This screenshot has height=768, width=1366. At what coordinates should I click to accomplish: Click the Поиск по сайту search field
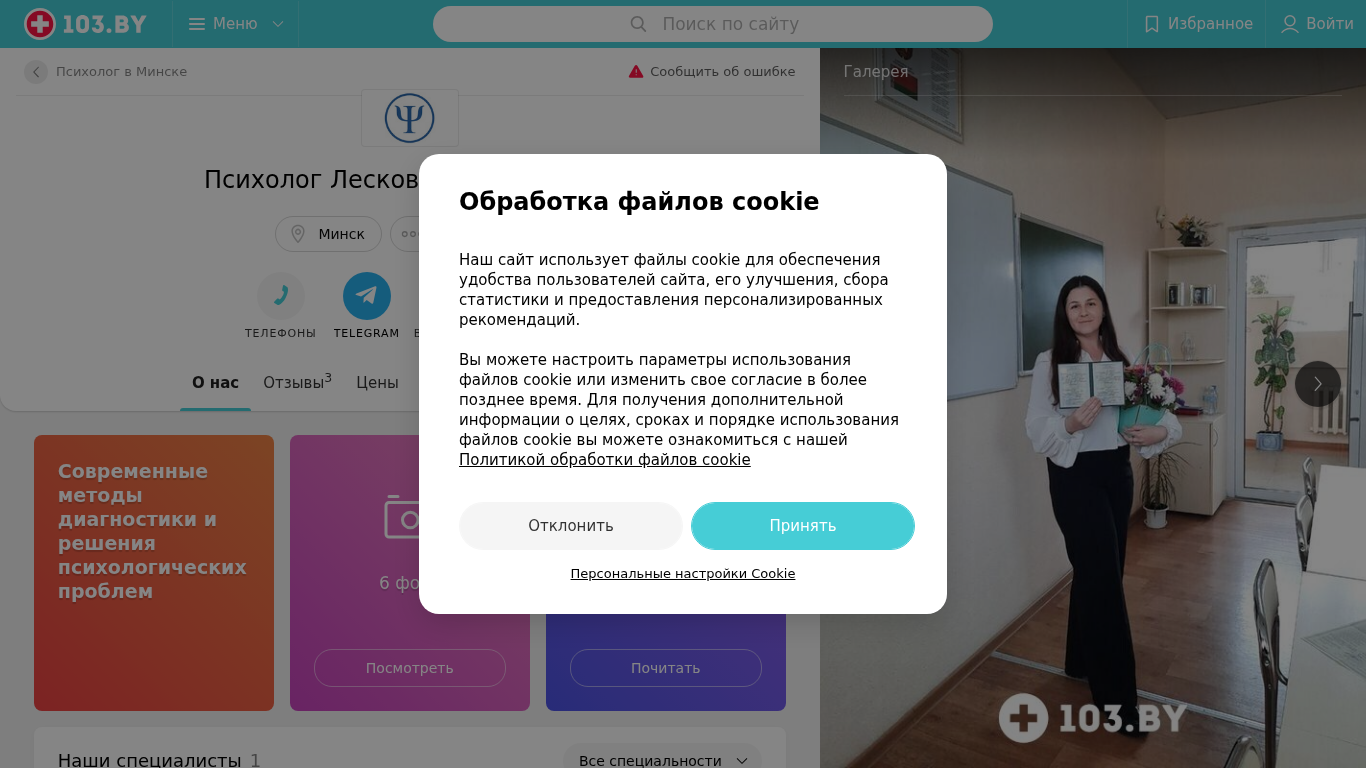click(713, 24)
